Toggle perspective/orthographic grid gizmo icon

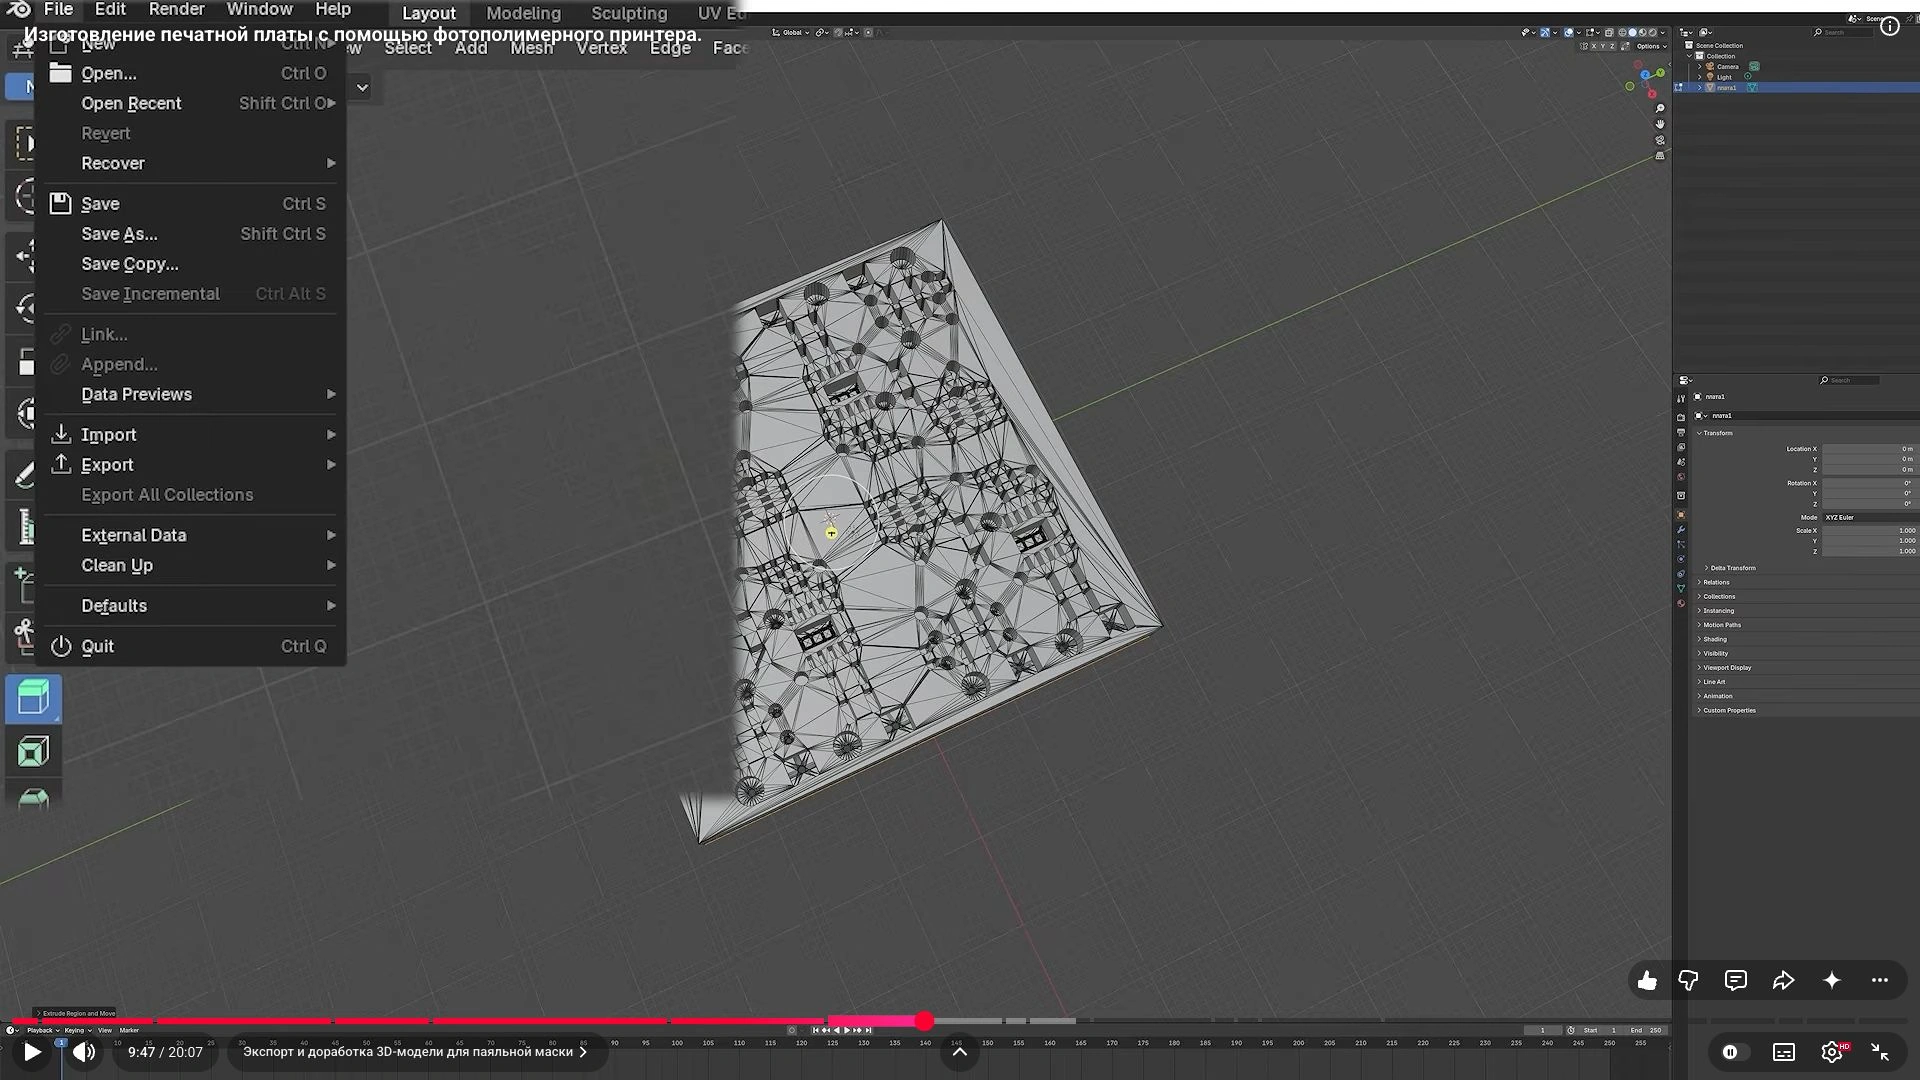[1660, 157]
